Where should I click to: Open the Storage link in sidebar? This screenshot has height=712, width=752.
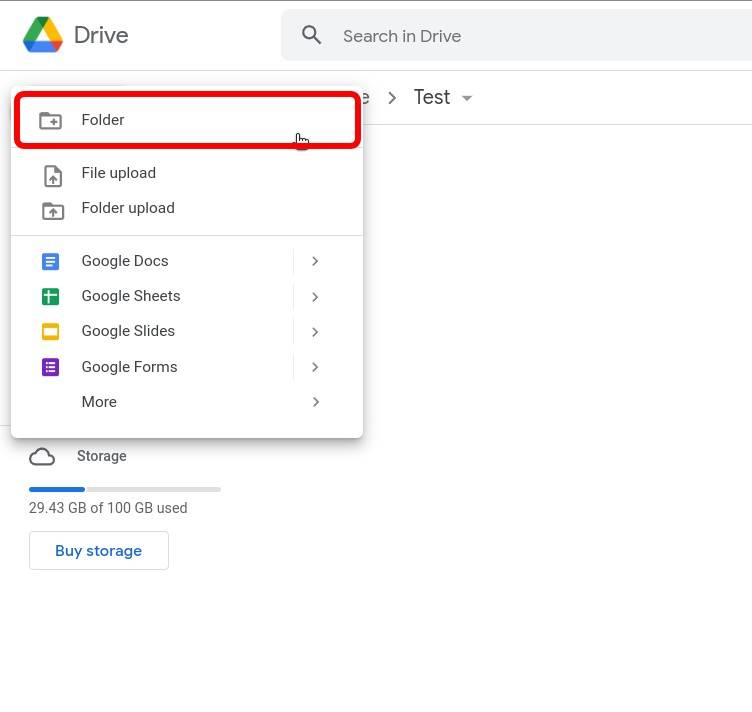[102, 456]
